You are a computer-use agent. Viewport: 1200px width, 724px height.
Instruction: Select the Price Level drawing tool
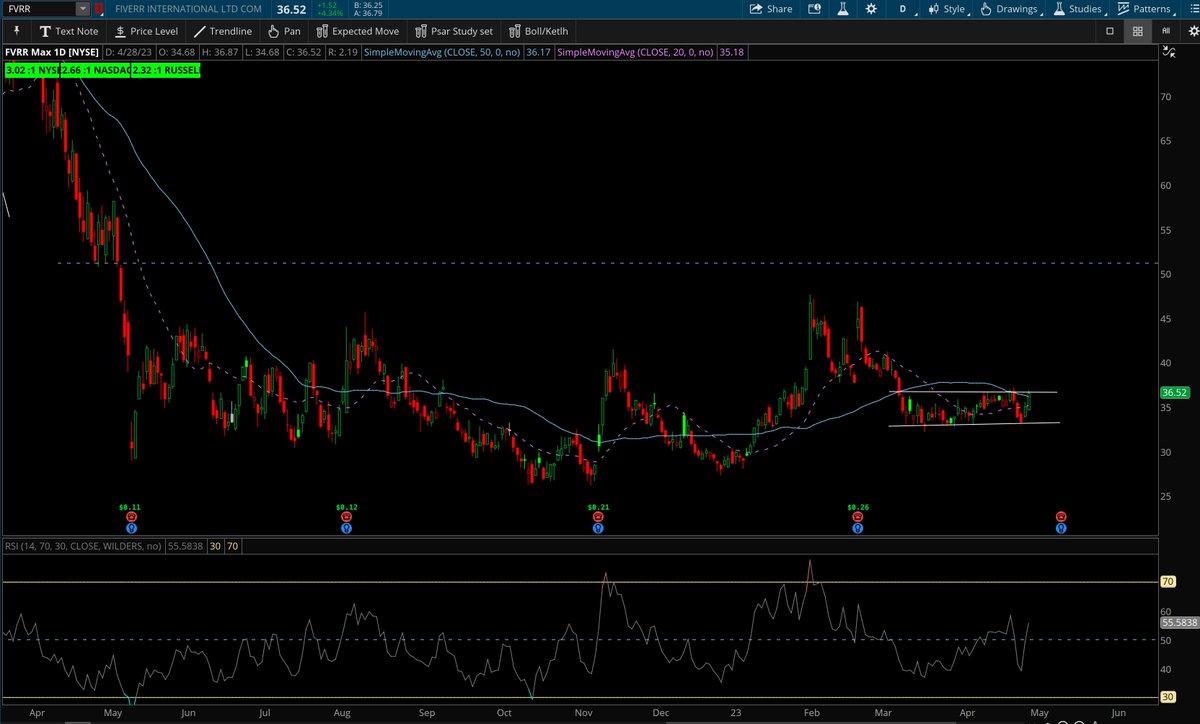click(x=146, y=31)
